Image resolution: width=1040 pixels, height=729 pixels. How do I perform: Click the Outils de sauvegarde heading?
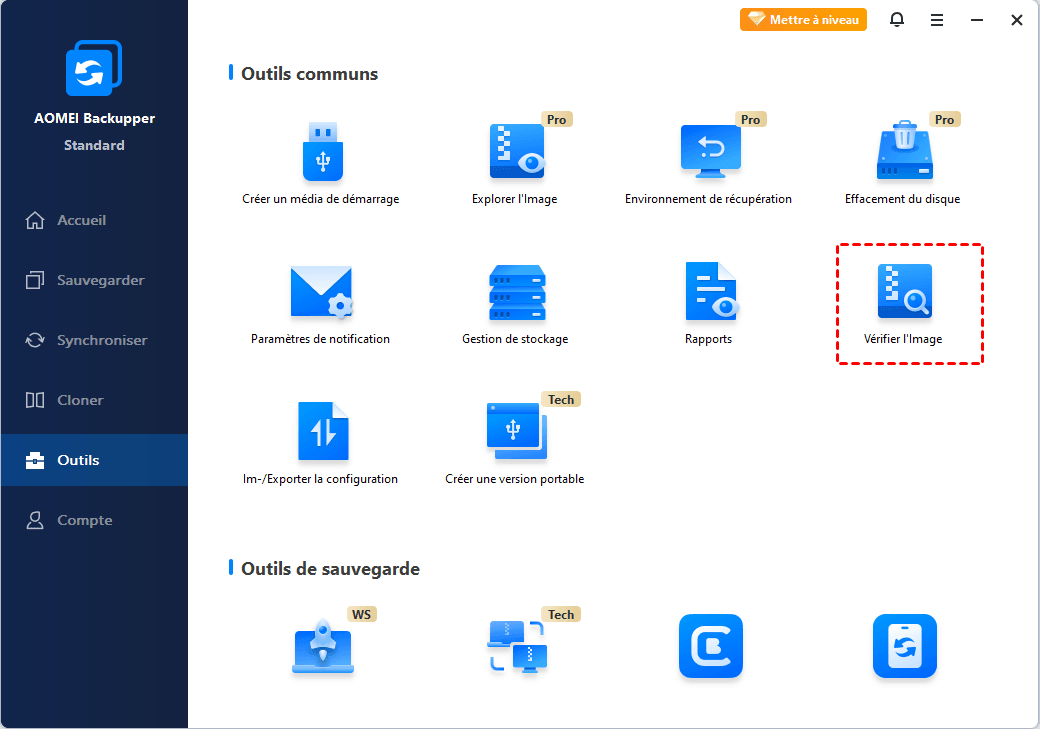click(x=330, y=568)
